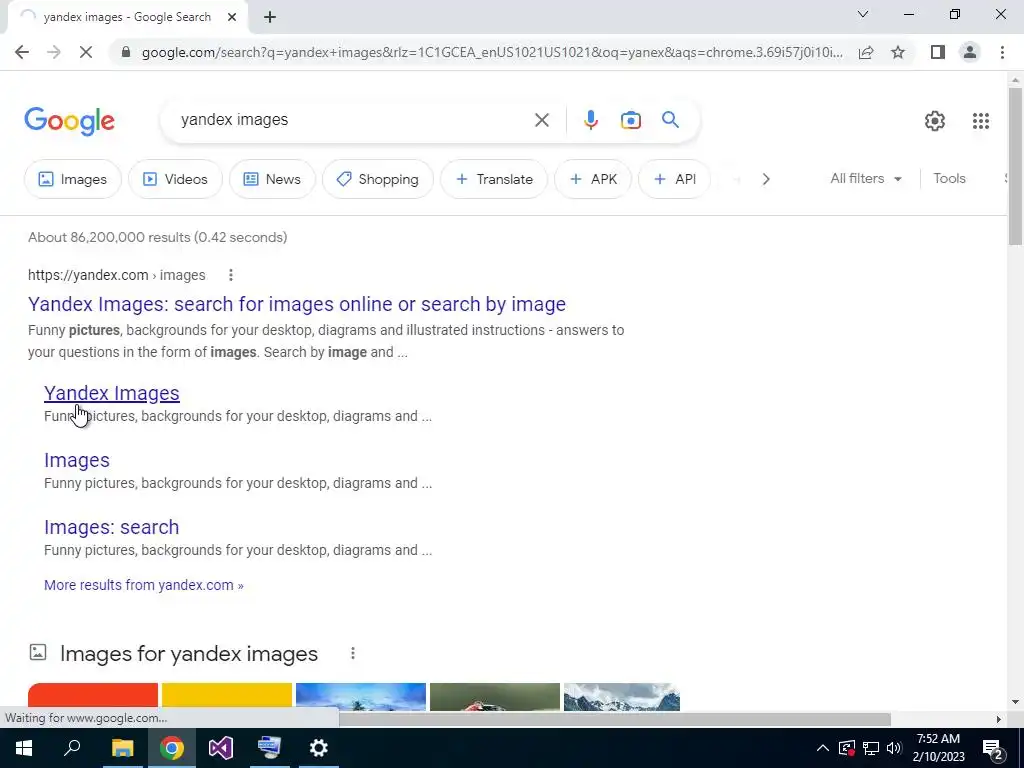Open the Google apps grid
This screenshot has width=1024, height=768.
pyautogui.click(x=980, y=121)
